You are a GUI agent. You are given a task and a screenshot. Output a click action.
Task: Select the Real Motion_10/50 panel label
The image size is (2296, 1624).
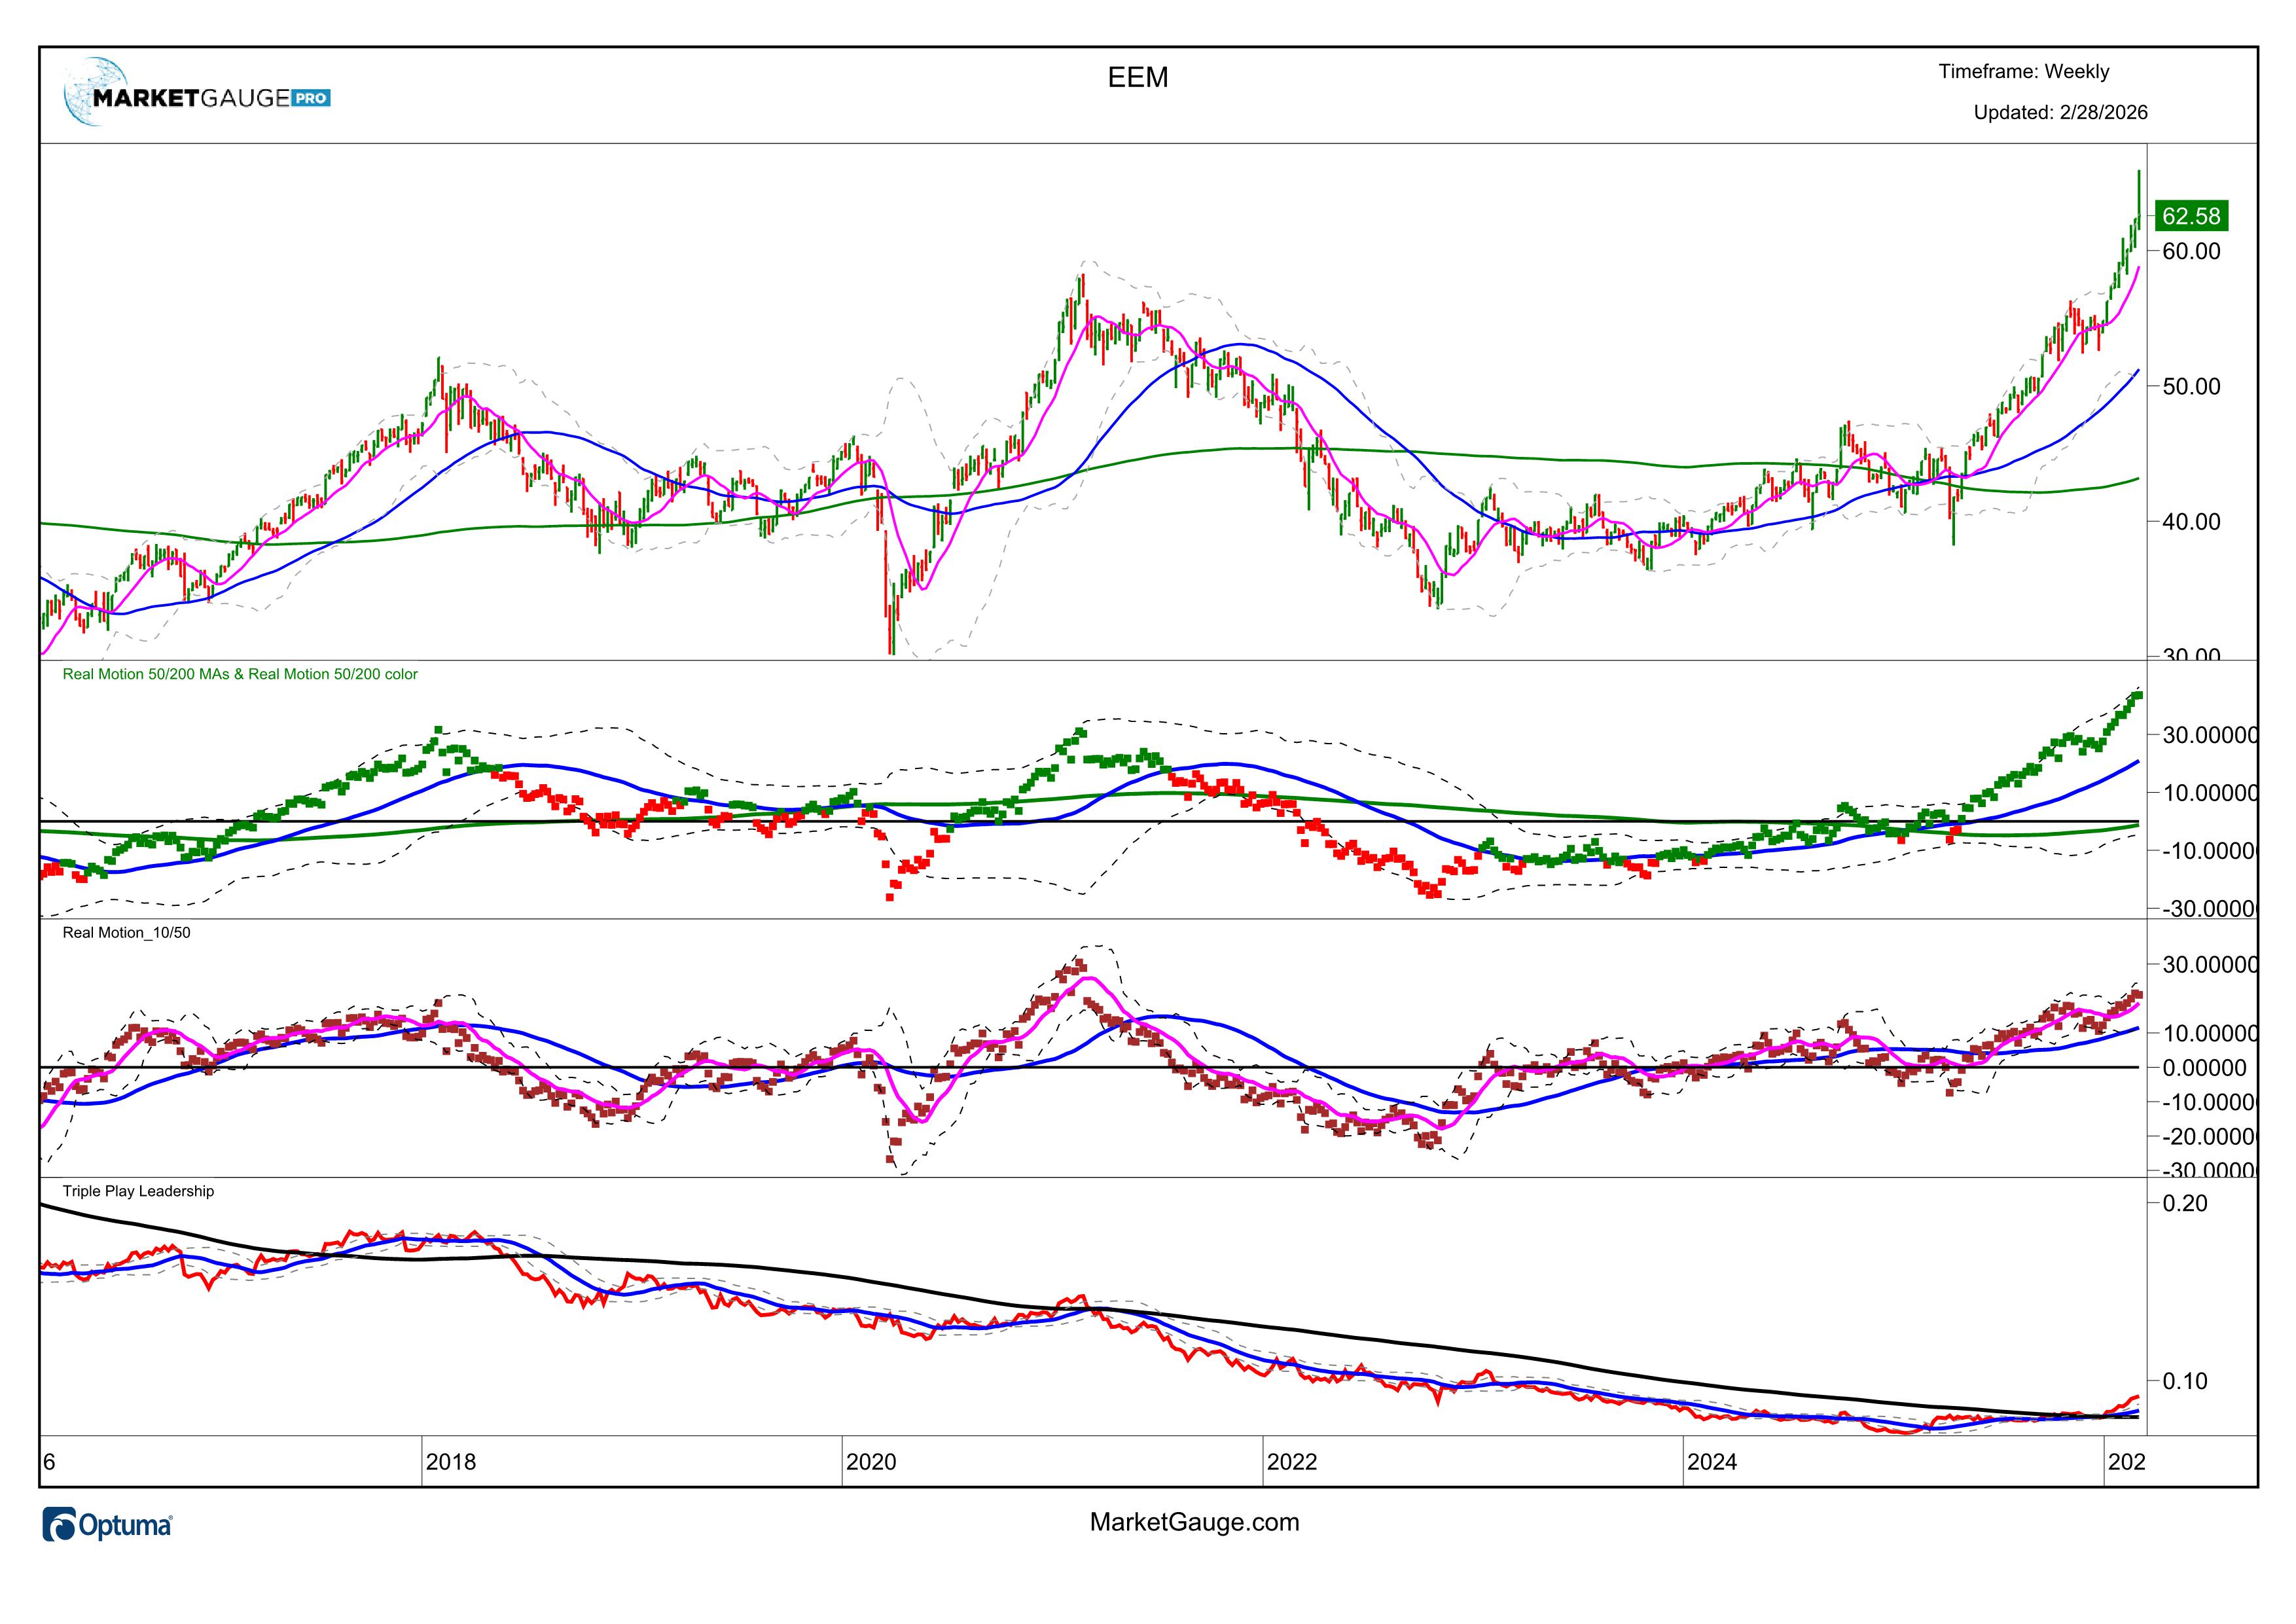(126, 932)
